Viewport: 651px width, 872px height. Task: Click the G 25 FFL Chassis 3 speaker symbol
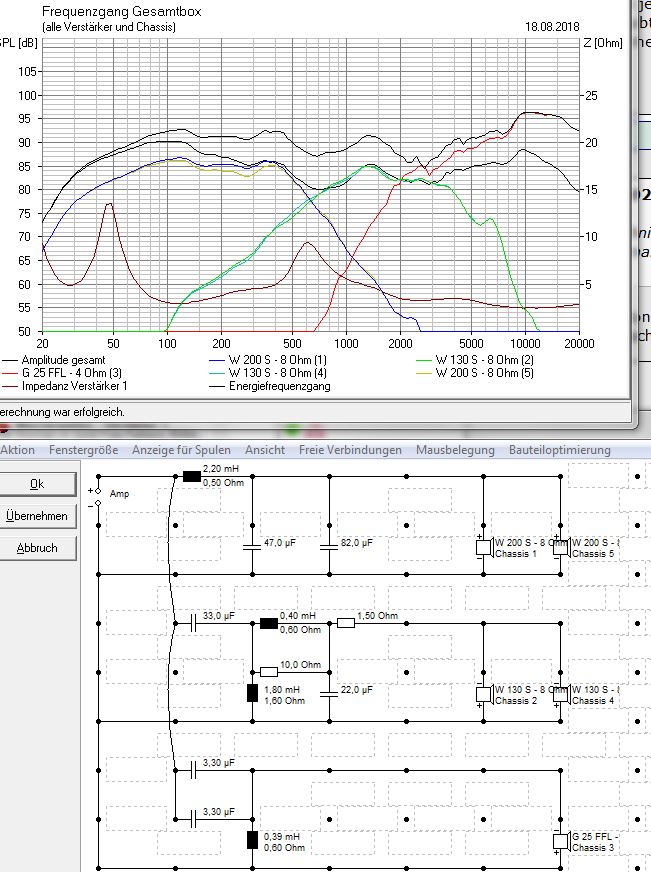(561, 841)
